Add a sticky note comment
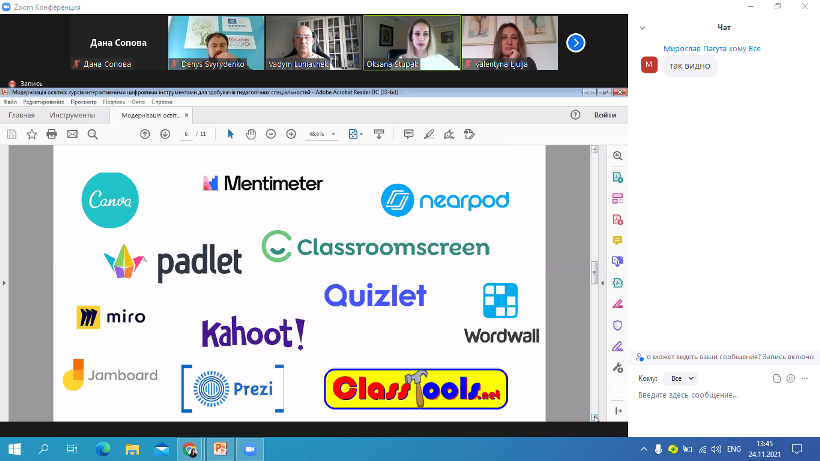This screenshot has height=461, width=820. click(x=408, y=134)
